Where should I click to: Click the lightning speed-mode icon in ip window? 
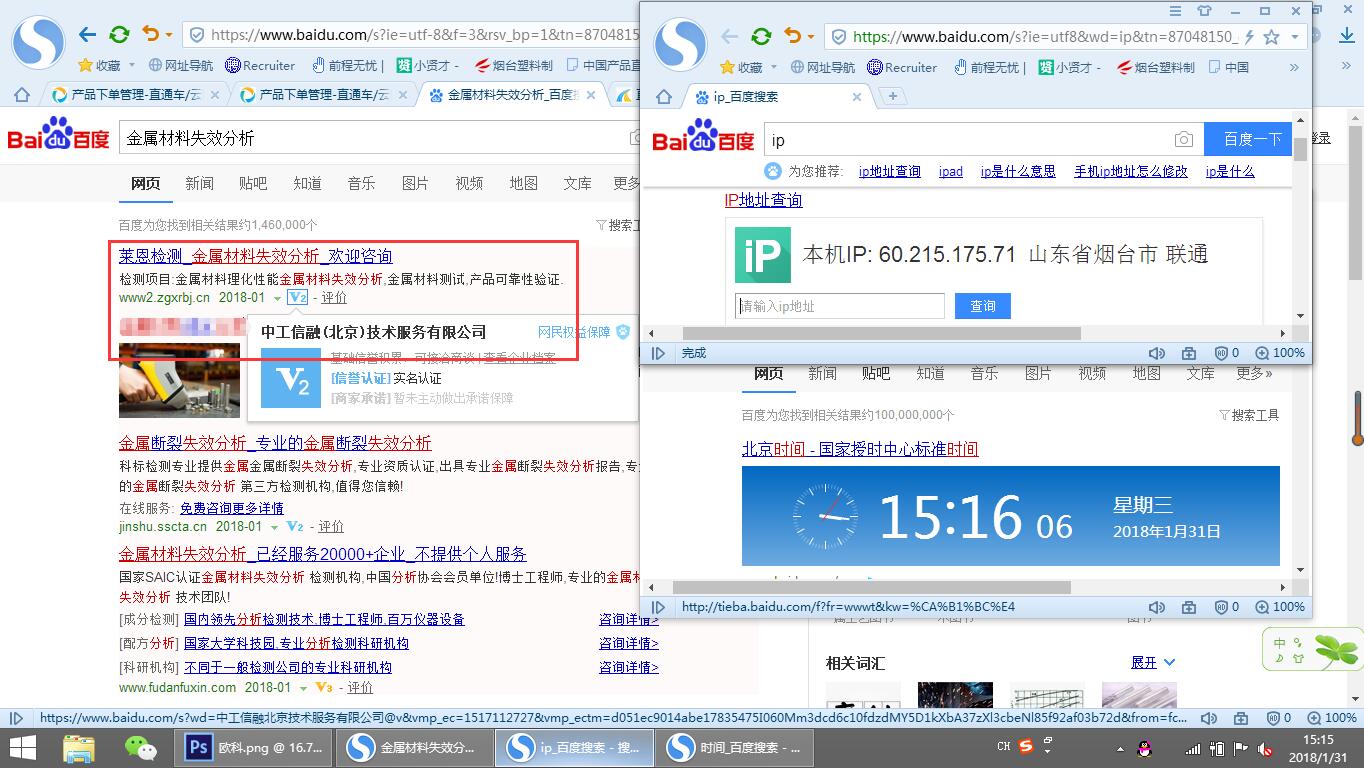1249,37
